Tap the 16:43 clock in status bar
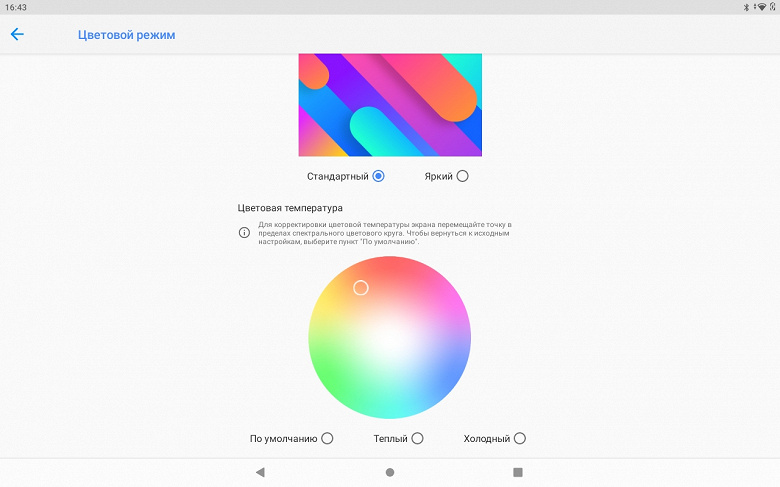780x487 pixels. 15,7
